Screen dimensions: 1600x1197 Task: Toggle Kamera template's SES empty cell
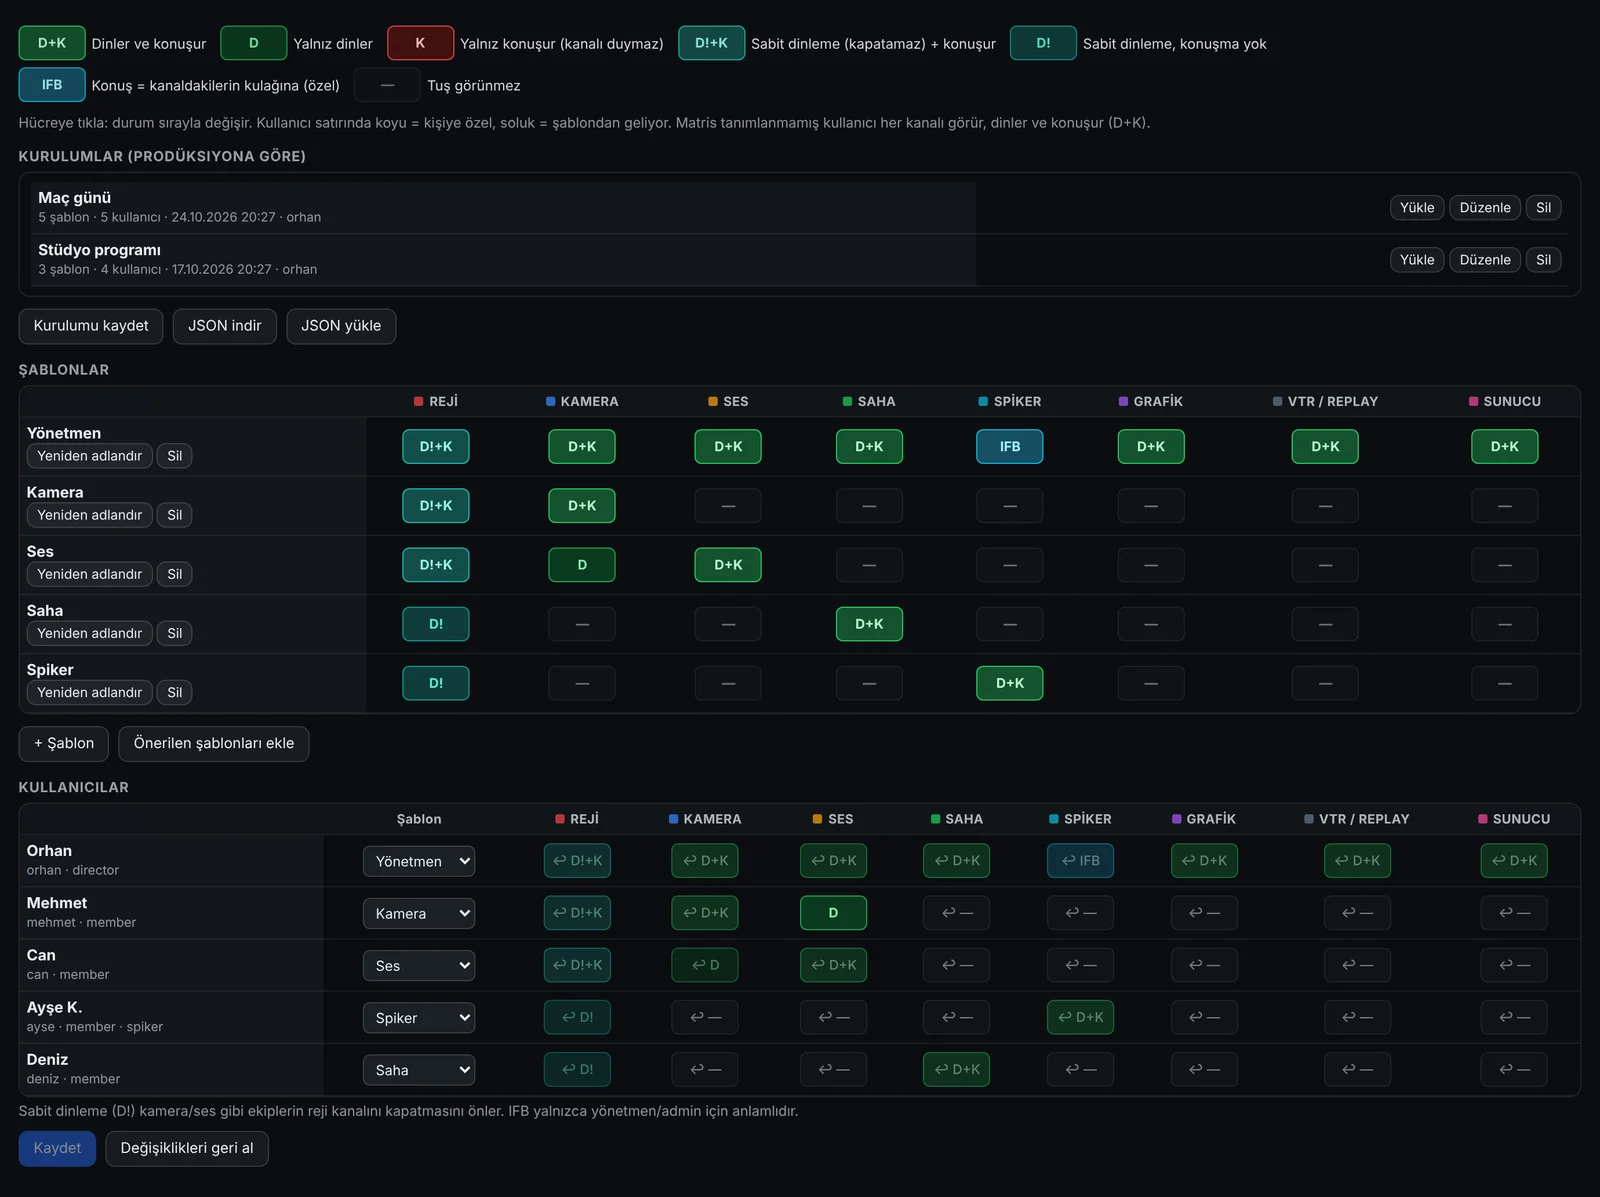click(728, 506)
